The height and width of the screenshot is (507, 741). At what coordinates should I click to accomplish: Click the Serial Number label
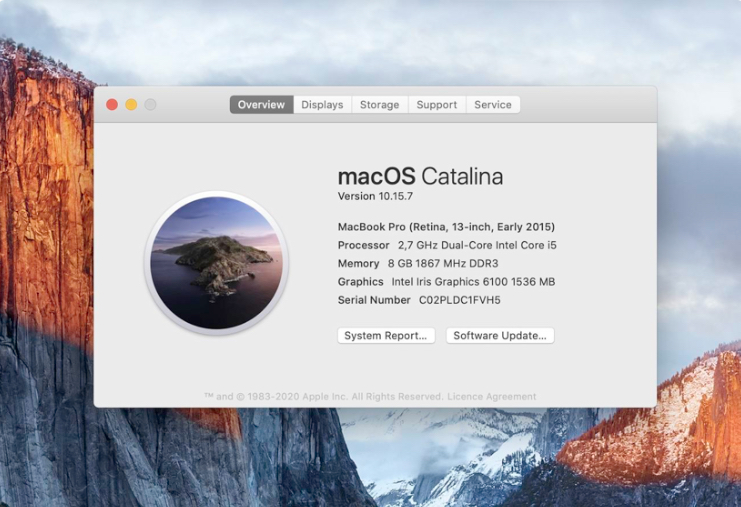pyautogui.click(x=374, y=300)
